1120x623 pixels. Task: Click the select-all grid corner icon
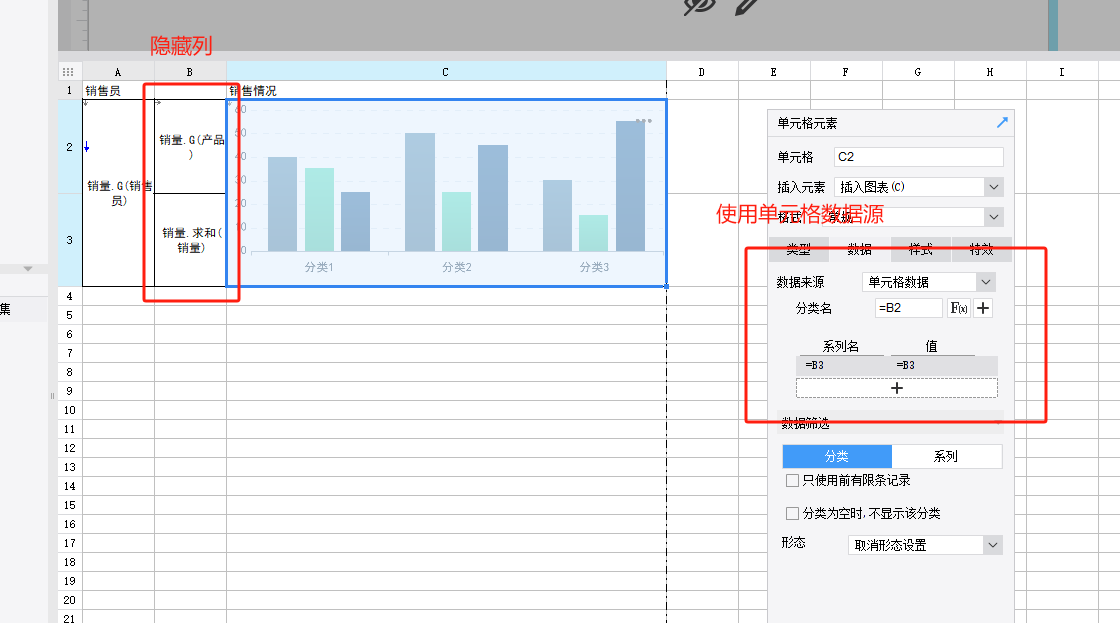68,71
